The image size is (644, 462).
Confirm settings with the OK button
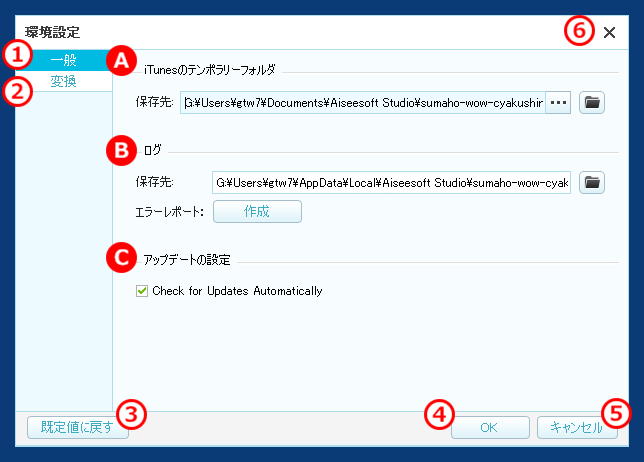(x=489, y=427)
